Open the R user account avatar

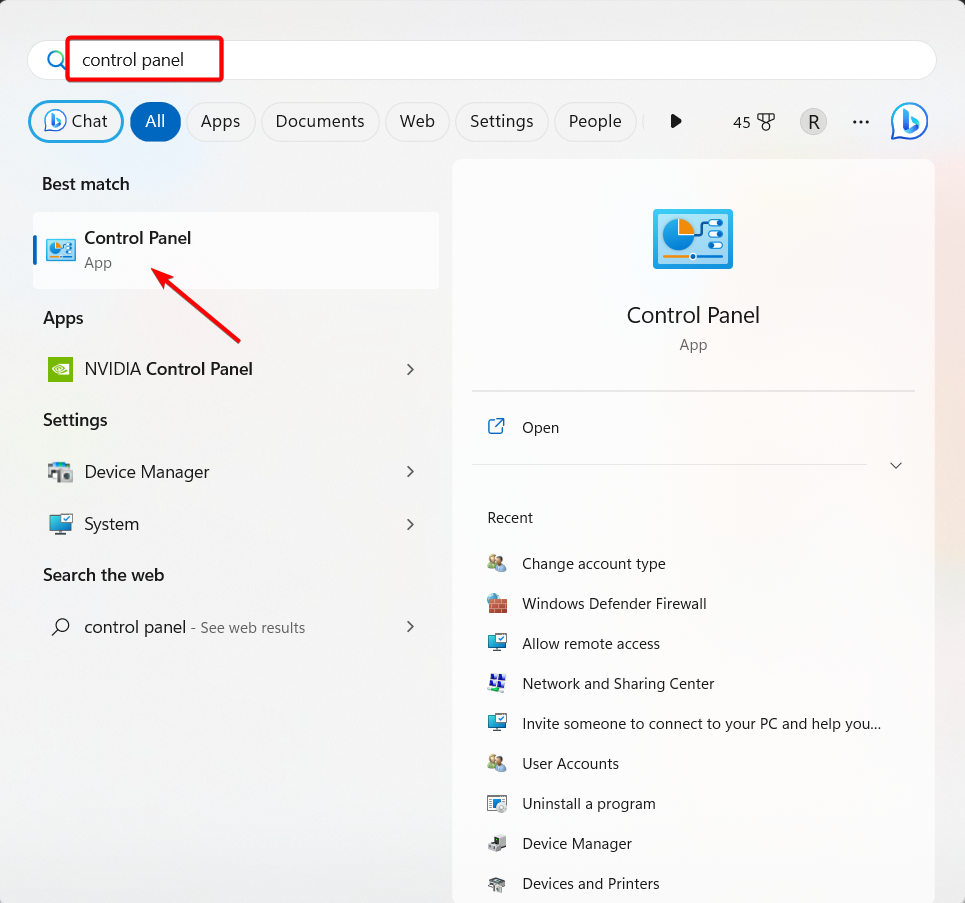[813, 122]
